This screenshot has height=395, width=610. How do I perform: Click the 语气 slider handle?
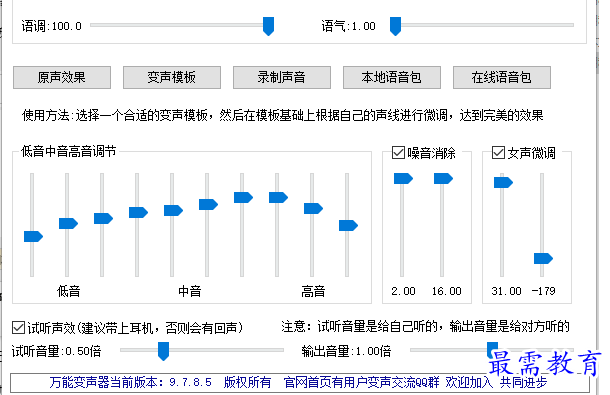(395, 26)
